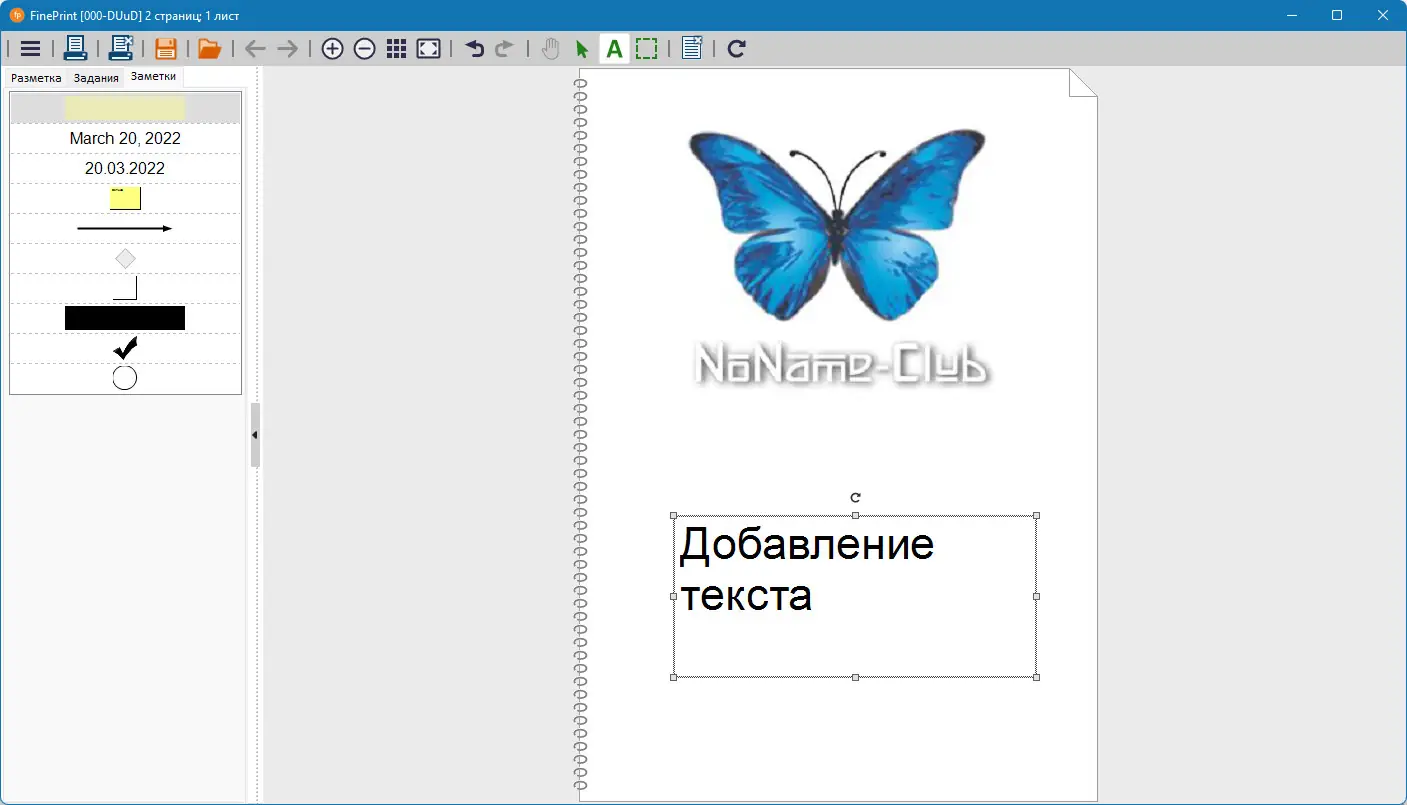The height and width of the screenshot is (805, 1407).
Task: Click the FinePrint app icon in title bar
Action: coord(16,15)
